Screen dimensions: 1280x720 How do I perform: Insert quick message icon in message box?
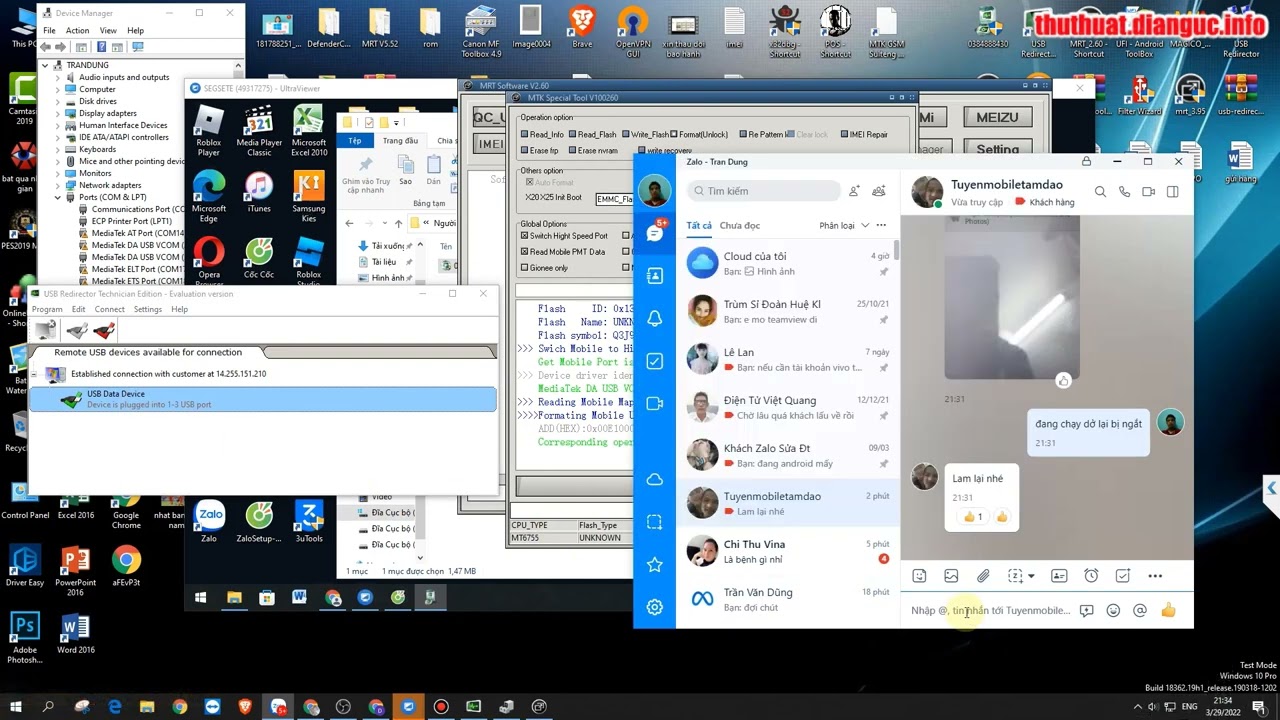1086,611
